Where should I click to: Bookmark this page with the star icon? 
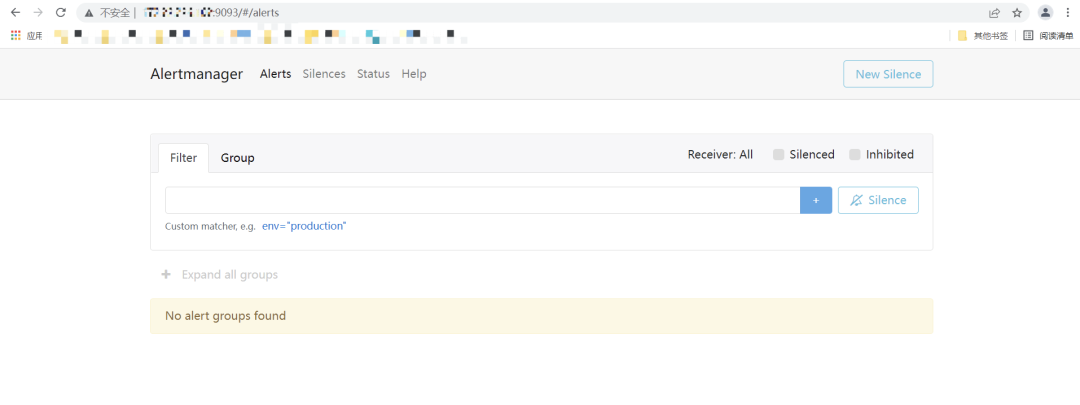pyautogui.click(x=1017, y=12)
